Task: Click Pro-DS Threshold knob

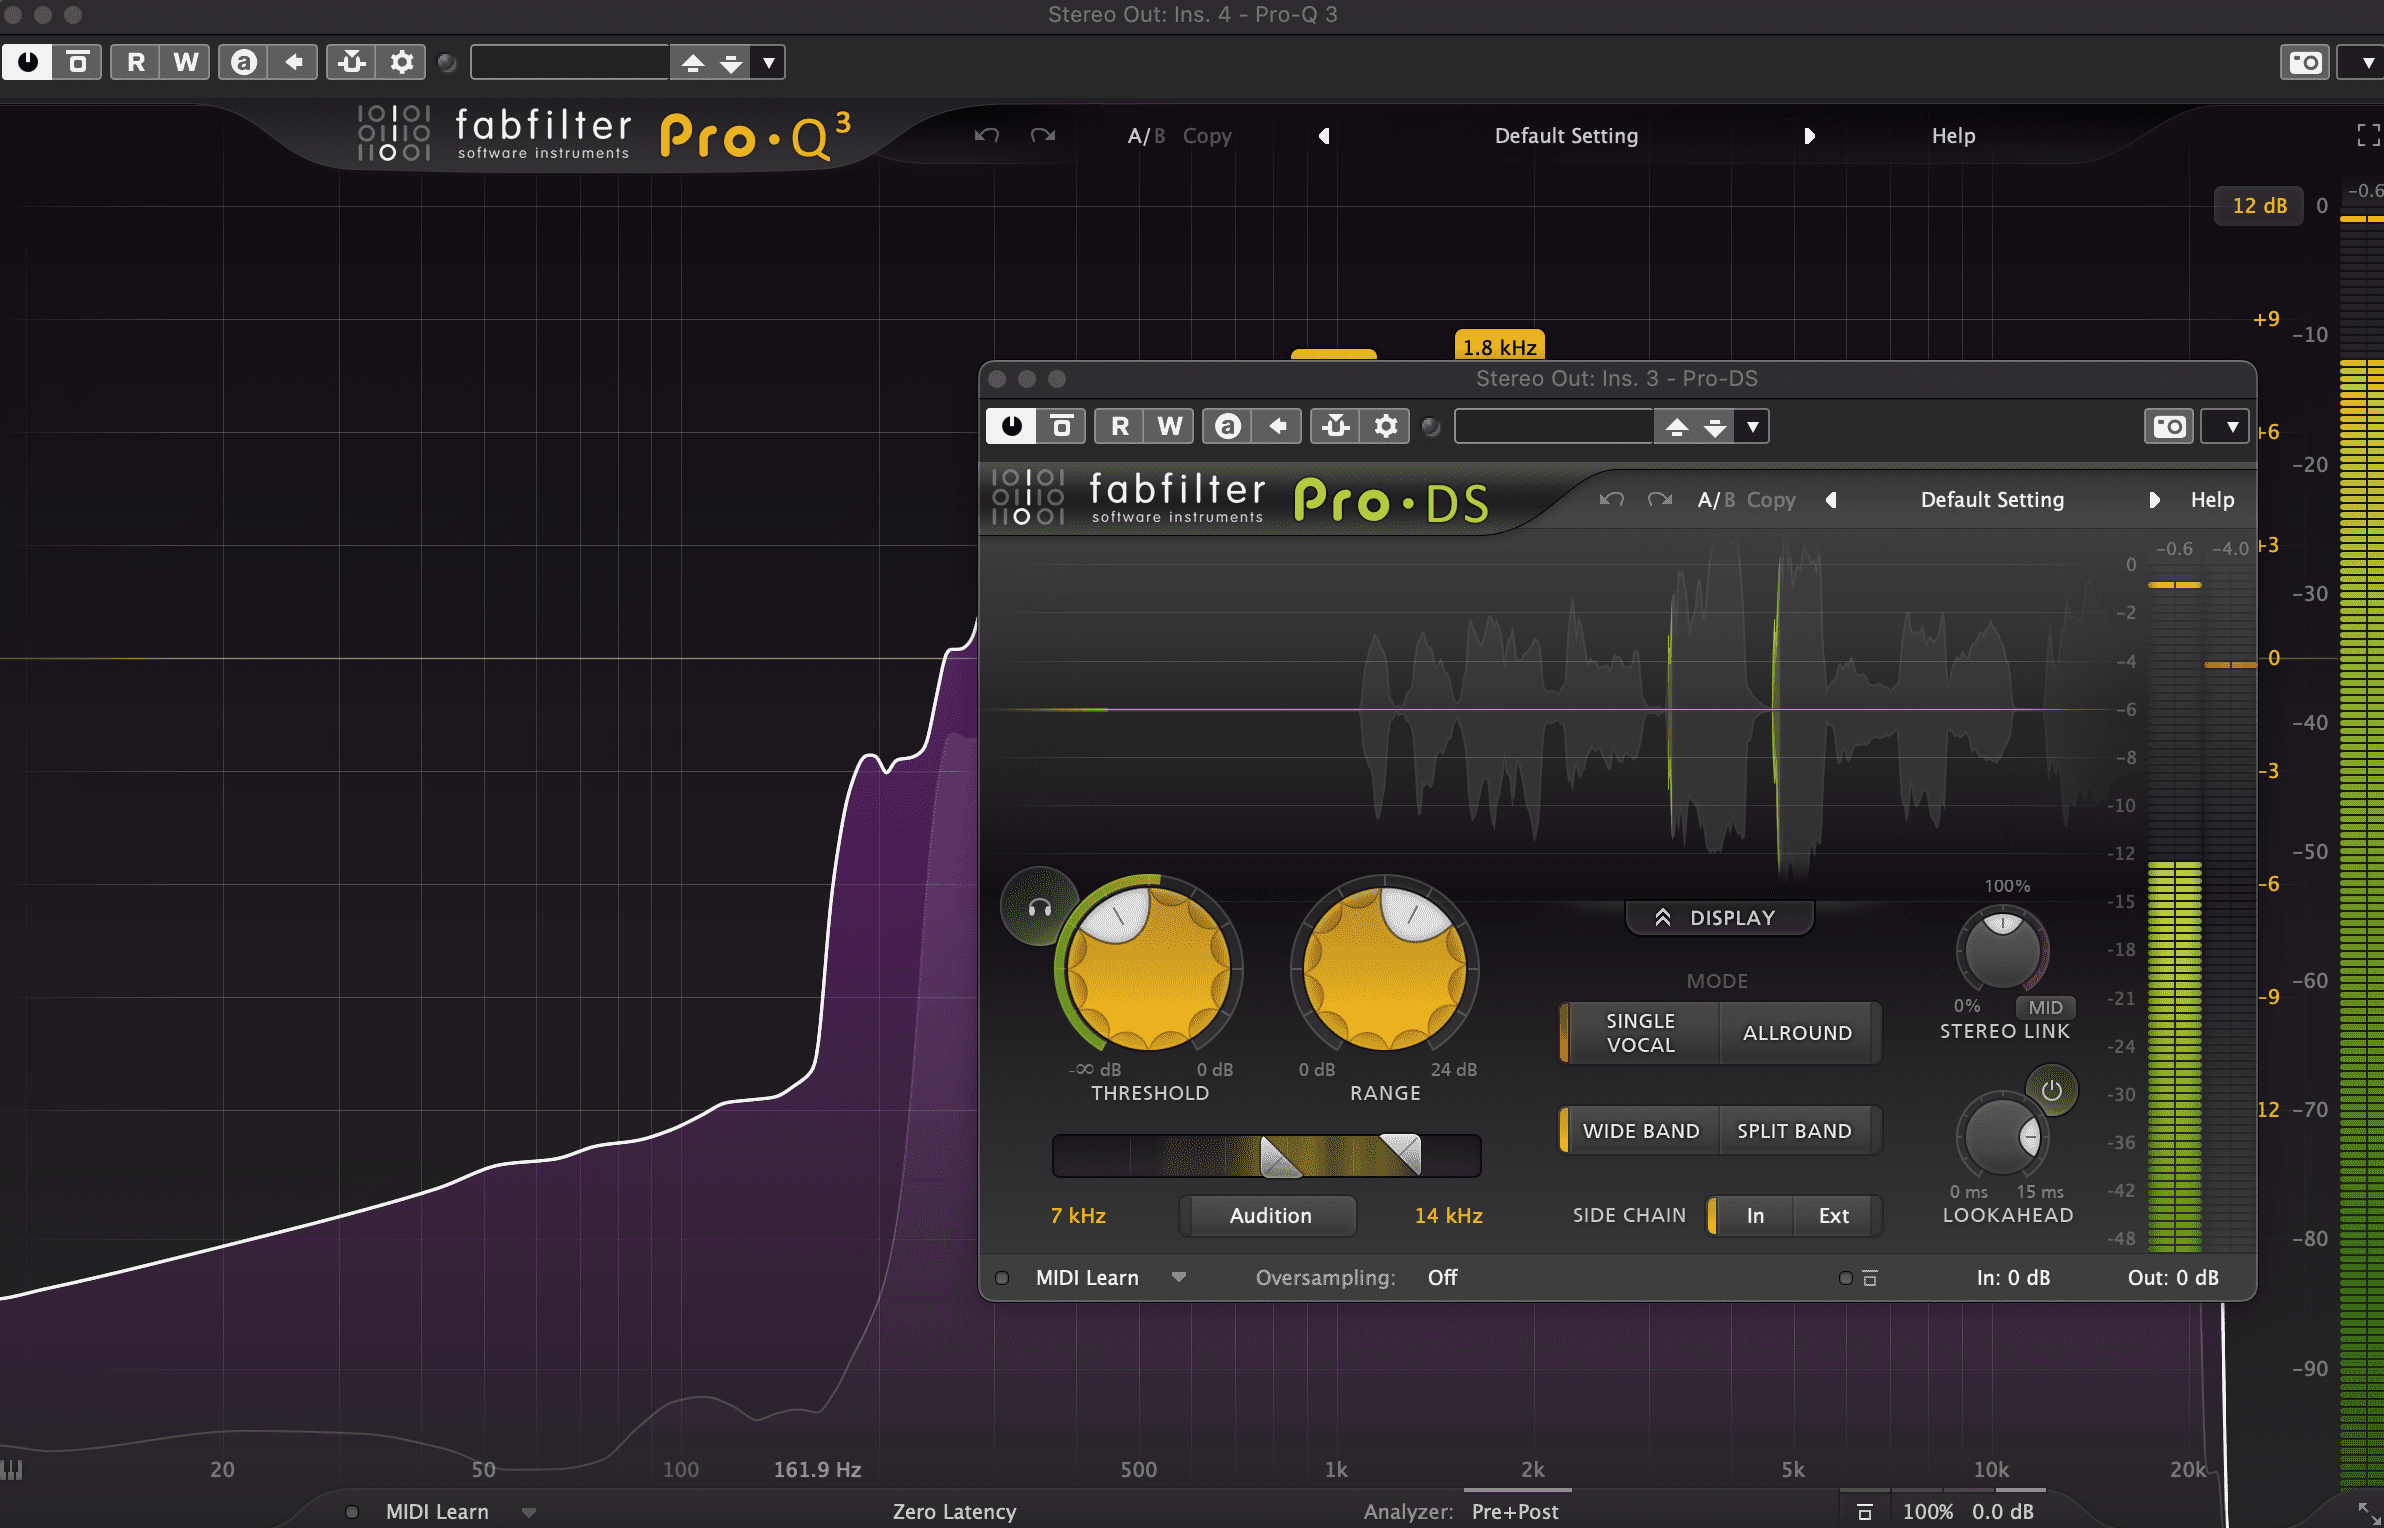Action: point(1148,968)
